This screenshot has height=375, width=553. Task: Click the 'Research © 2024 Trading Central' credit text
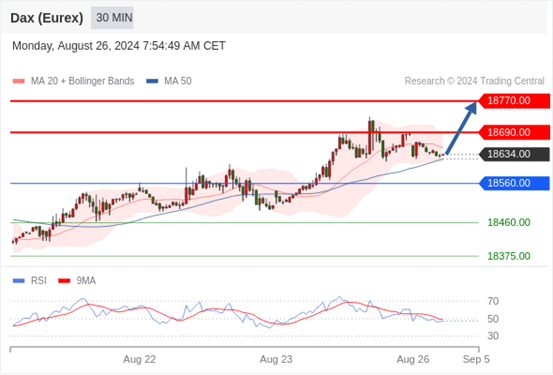click(474, 81)
